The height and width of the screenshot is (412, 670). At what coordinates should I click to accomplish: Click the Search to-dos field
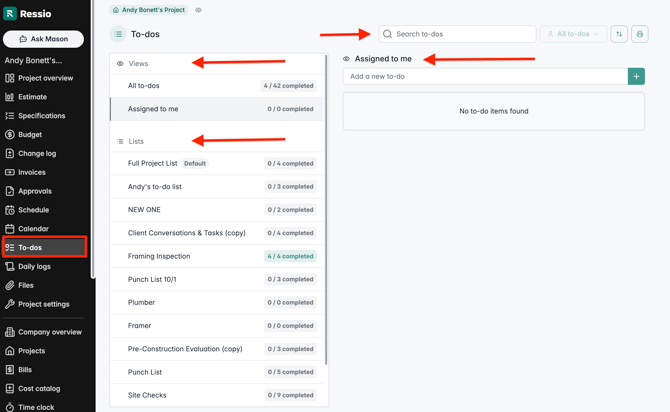pyautogui.click(x=458, y=34)
